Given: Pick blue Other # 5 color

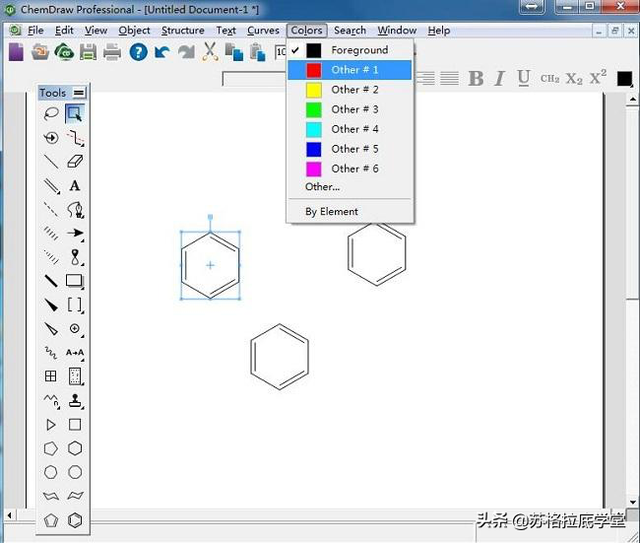Looking at the screenshot, I should 350,149.
